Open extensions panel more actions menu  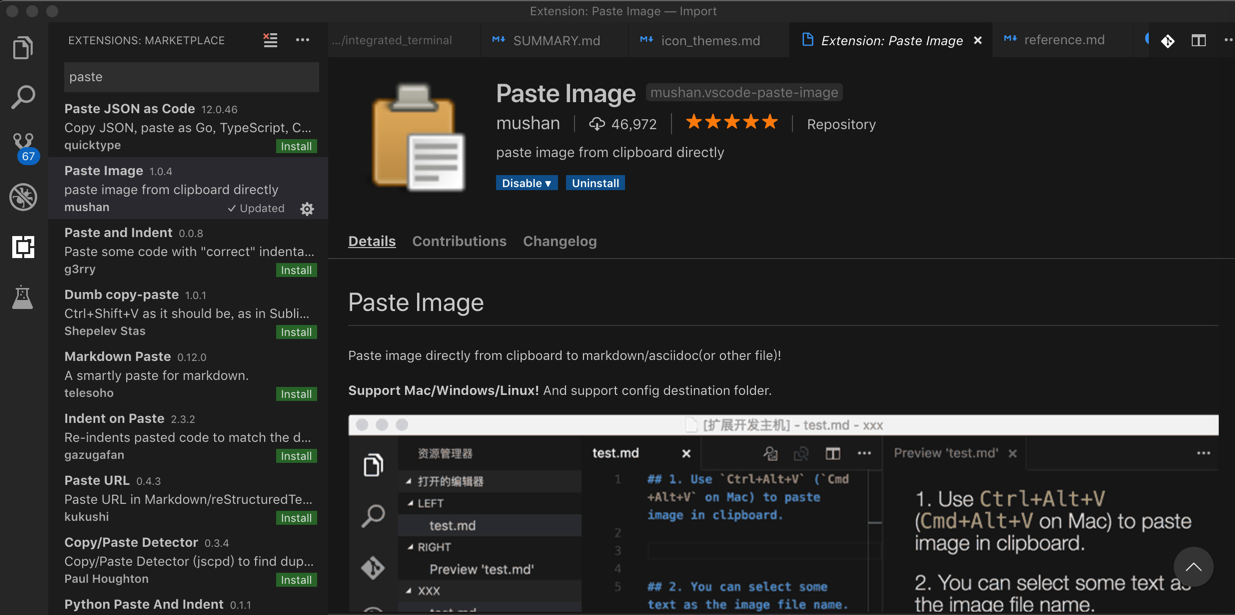tap(302, 40)
